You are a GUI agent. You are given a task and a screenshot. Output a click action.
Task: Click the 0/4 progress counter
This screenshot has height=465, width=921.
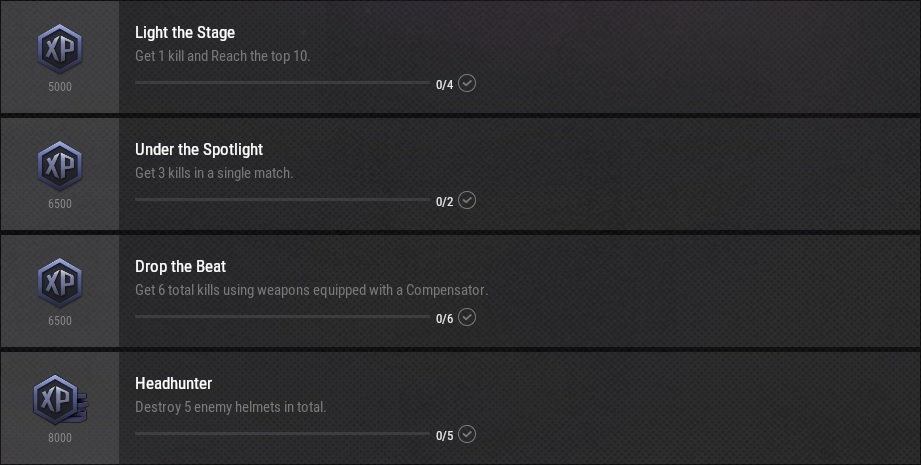click(x=444, y=85)
